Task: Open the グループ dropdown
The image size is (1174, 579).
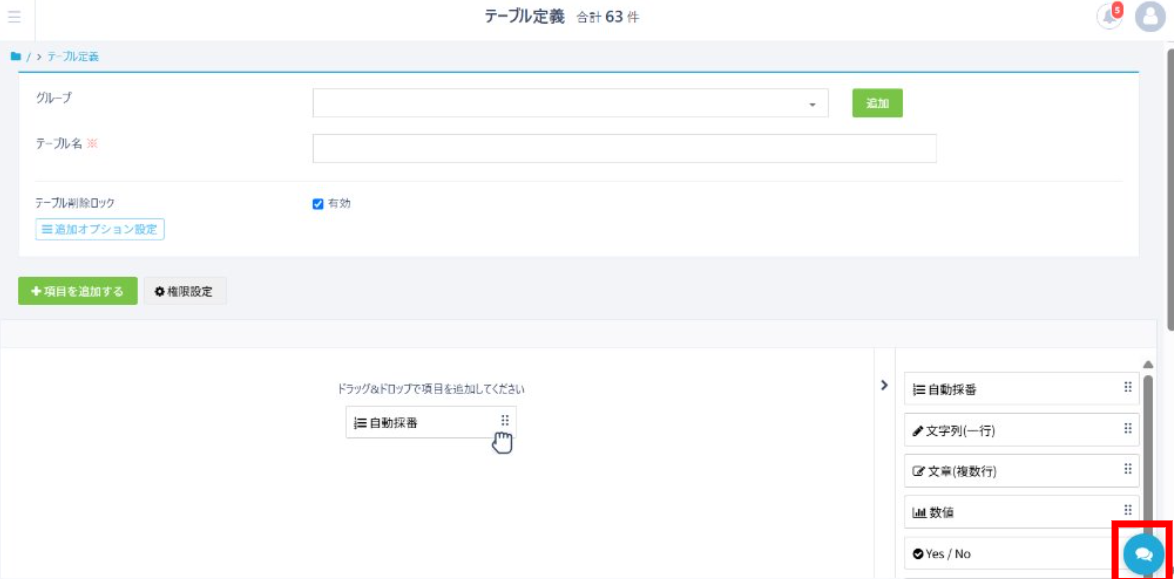Action: point(571,103)
